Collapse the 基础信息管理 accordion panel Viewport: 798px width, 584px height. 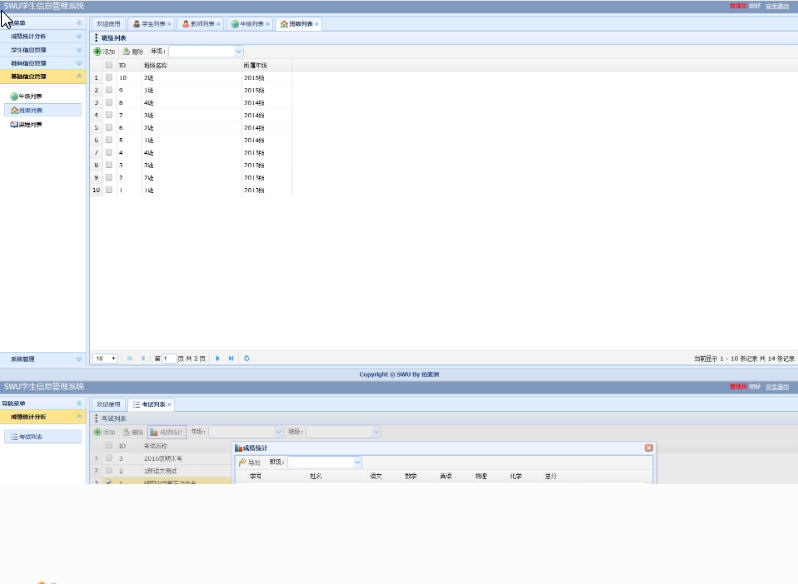tap(79, 76)
